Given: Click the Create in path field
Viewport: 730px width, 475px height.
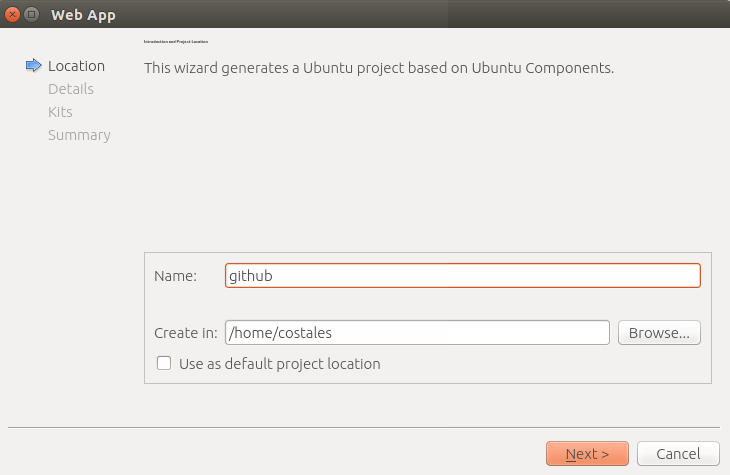Looking at the screenshot, I should click(417, 332).
